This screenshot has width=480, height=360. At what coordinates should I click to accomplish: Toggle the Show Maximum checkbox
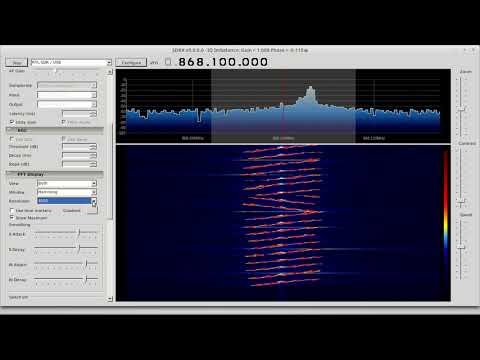click(12, 218)
